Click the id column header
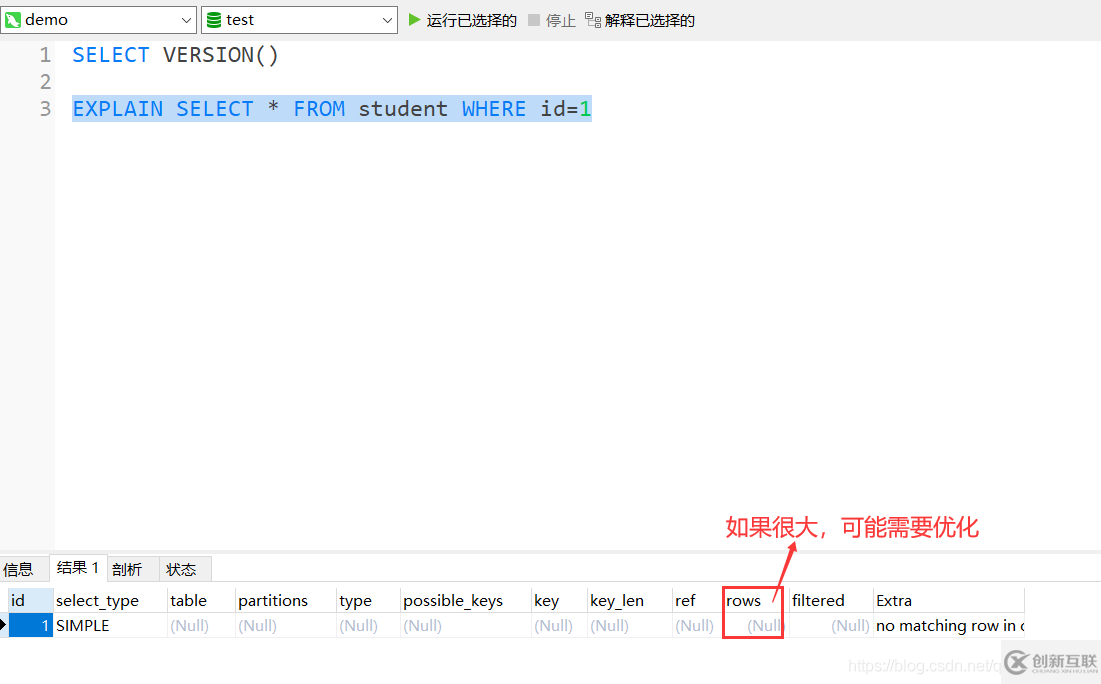 31,600
